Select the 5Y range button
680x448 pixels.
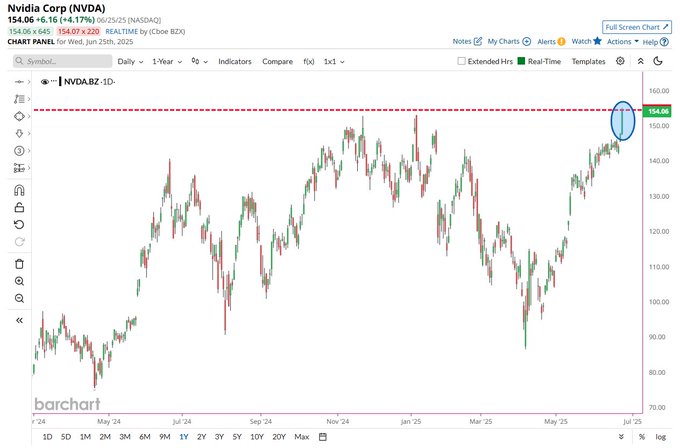237,437
